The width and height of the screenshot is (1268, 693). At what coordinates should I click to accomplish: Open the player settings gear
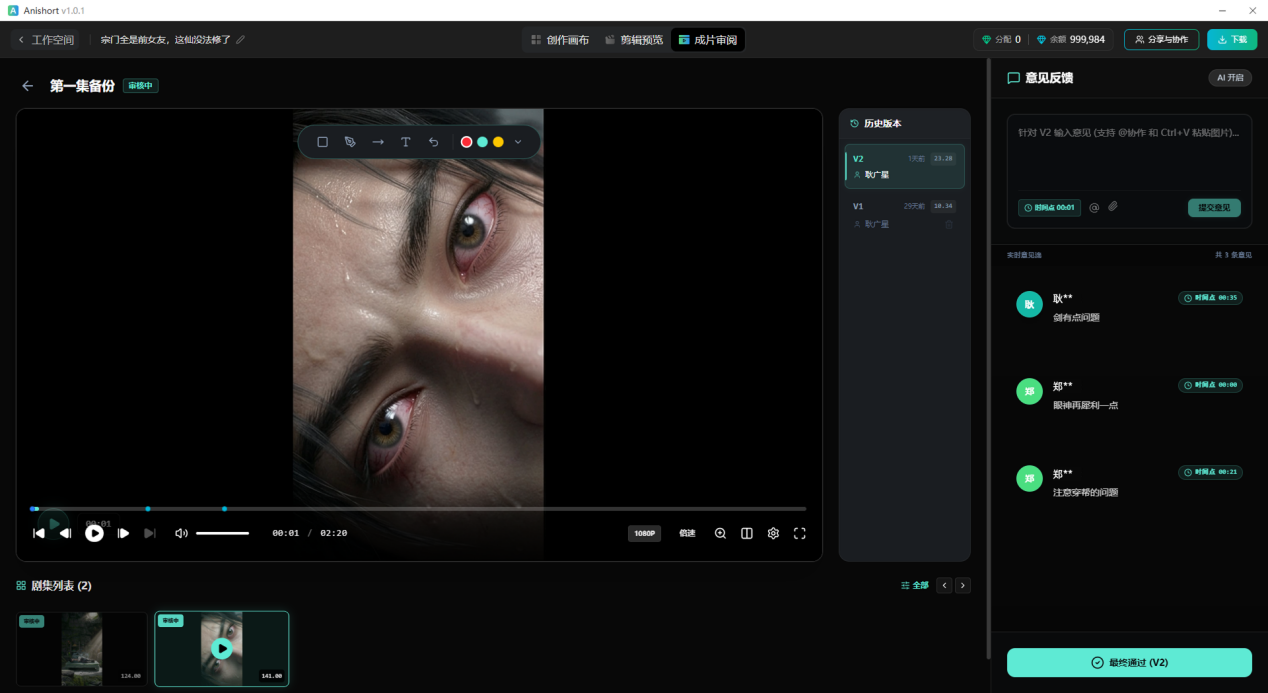pyautogui.click(x=773, y=533)
